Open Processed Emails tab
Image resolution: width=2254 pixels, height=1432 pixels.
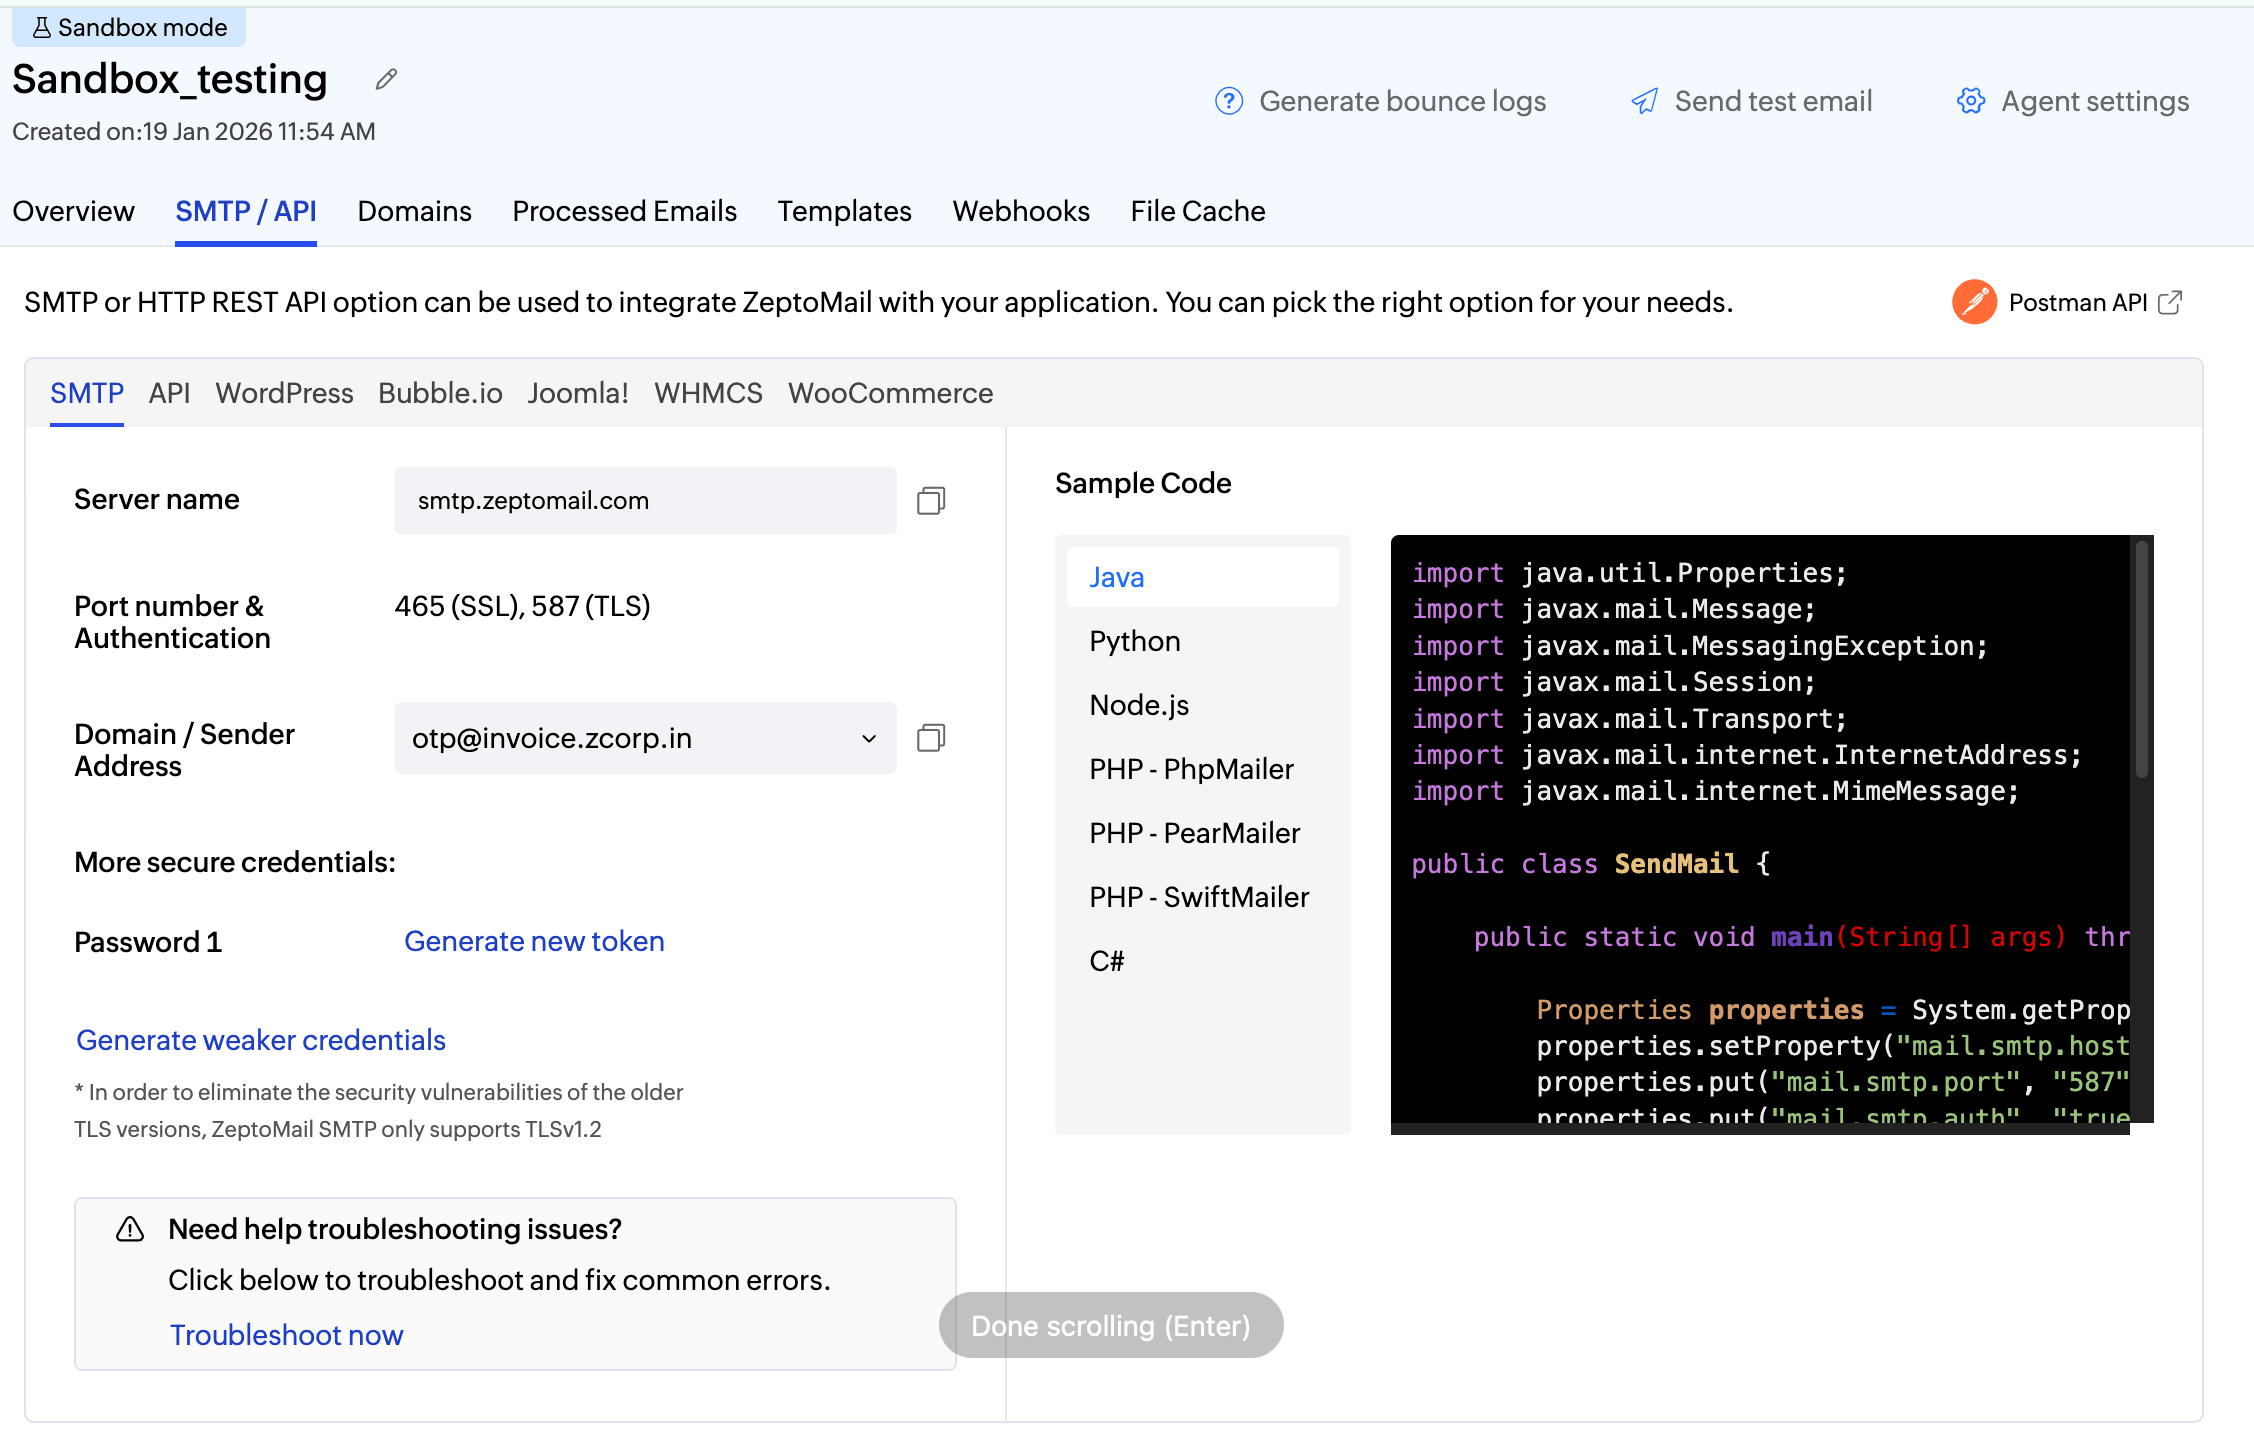[x=624, y=211]
